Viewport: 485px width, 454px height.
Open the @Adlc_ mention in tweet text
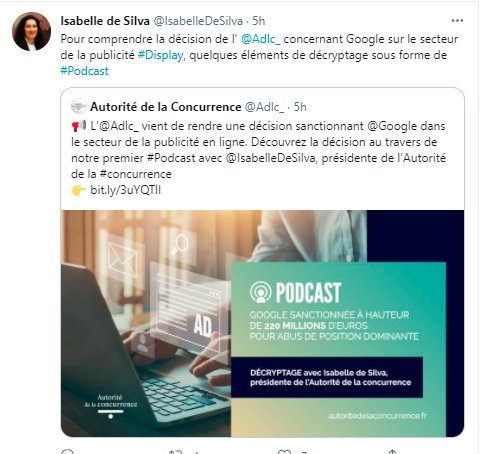[260, 39]
